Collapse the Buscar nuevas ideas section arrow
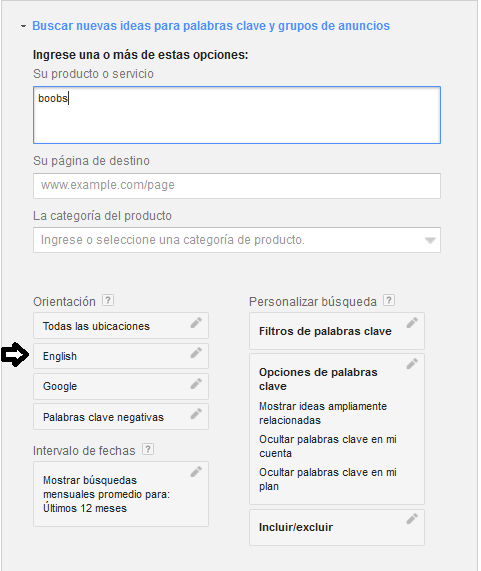Screen dimensions: 481x571 coord(23,26)
